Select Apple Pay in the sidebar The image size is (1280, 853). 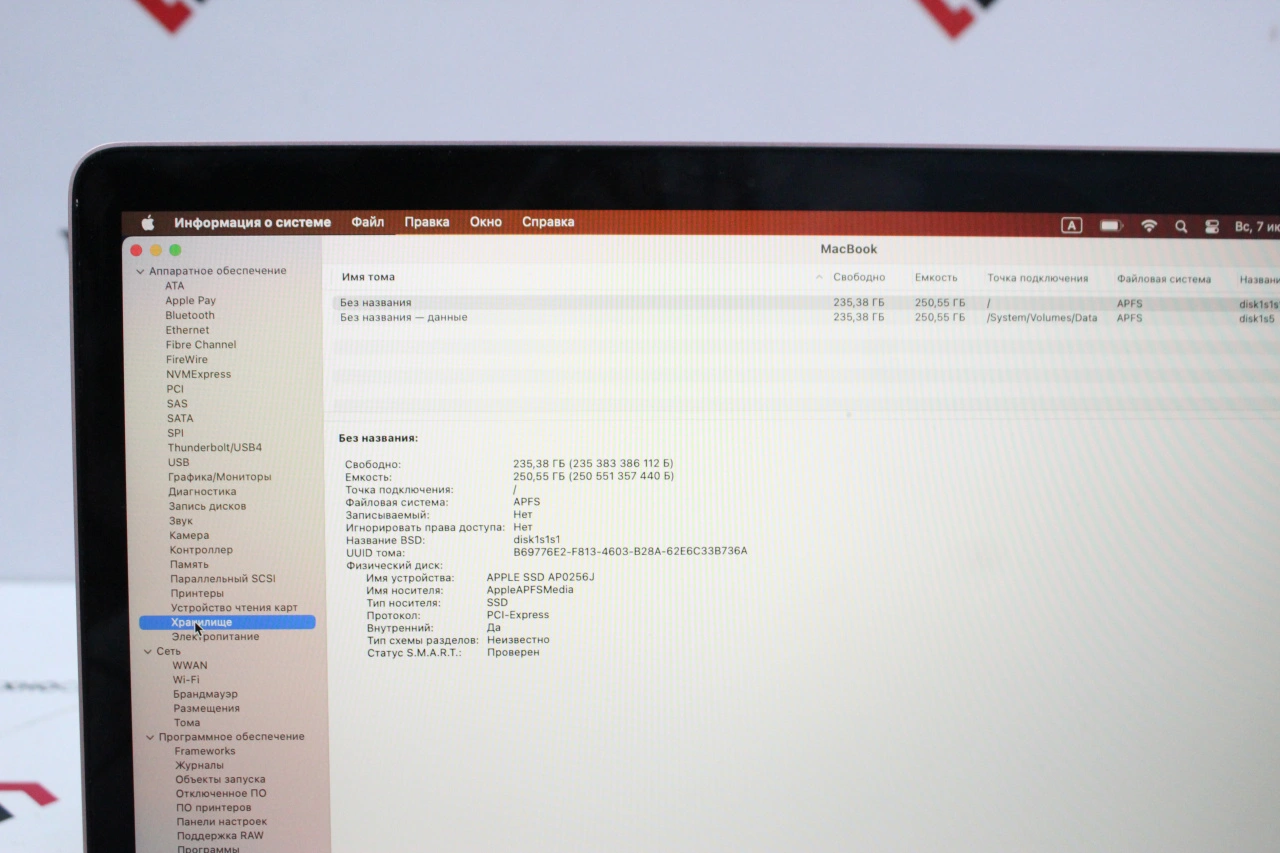[x=191, y=300]
